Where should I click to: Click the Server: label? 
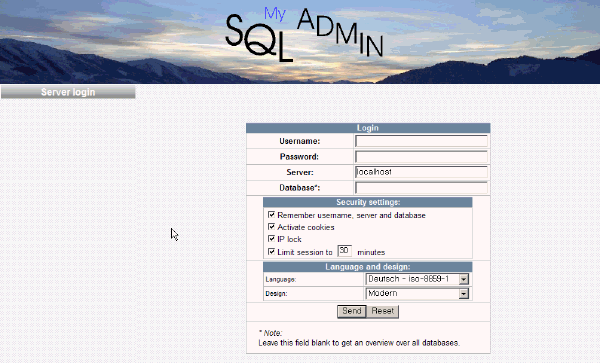(300, 173)
